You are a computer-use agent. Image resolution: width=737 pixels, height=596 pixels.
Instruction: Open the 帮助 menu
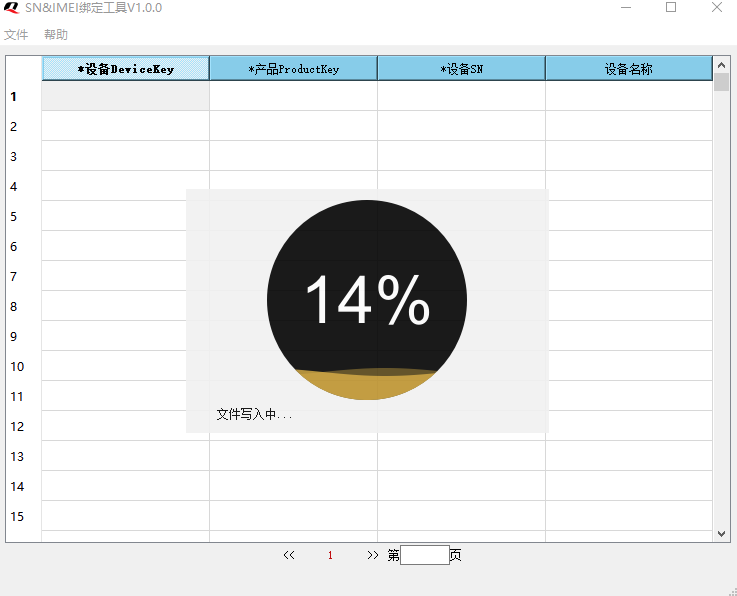tap(56, 35)
